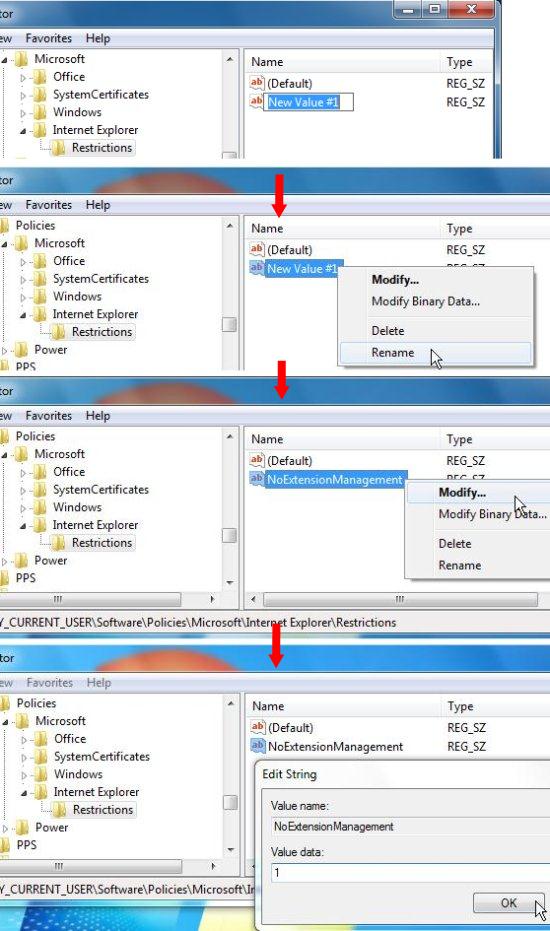550x931 pixels.
Task: Choose Rename from the New Value #1 context menu
Action: tap(435, 353)
